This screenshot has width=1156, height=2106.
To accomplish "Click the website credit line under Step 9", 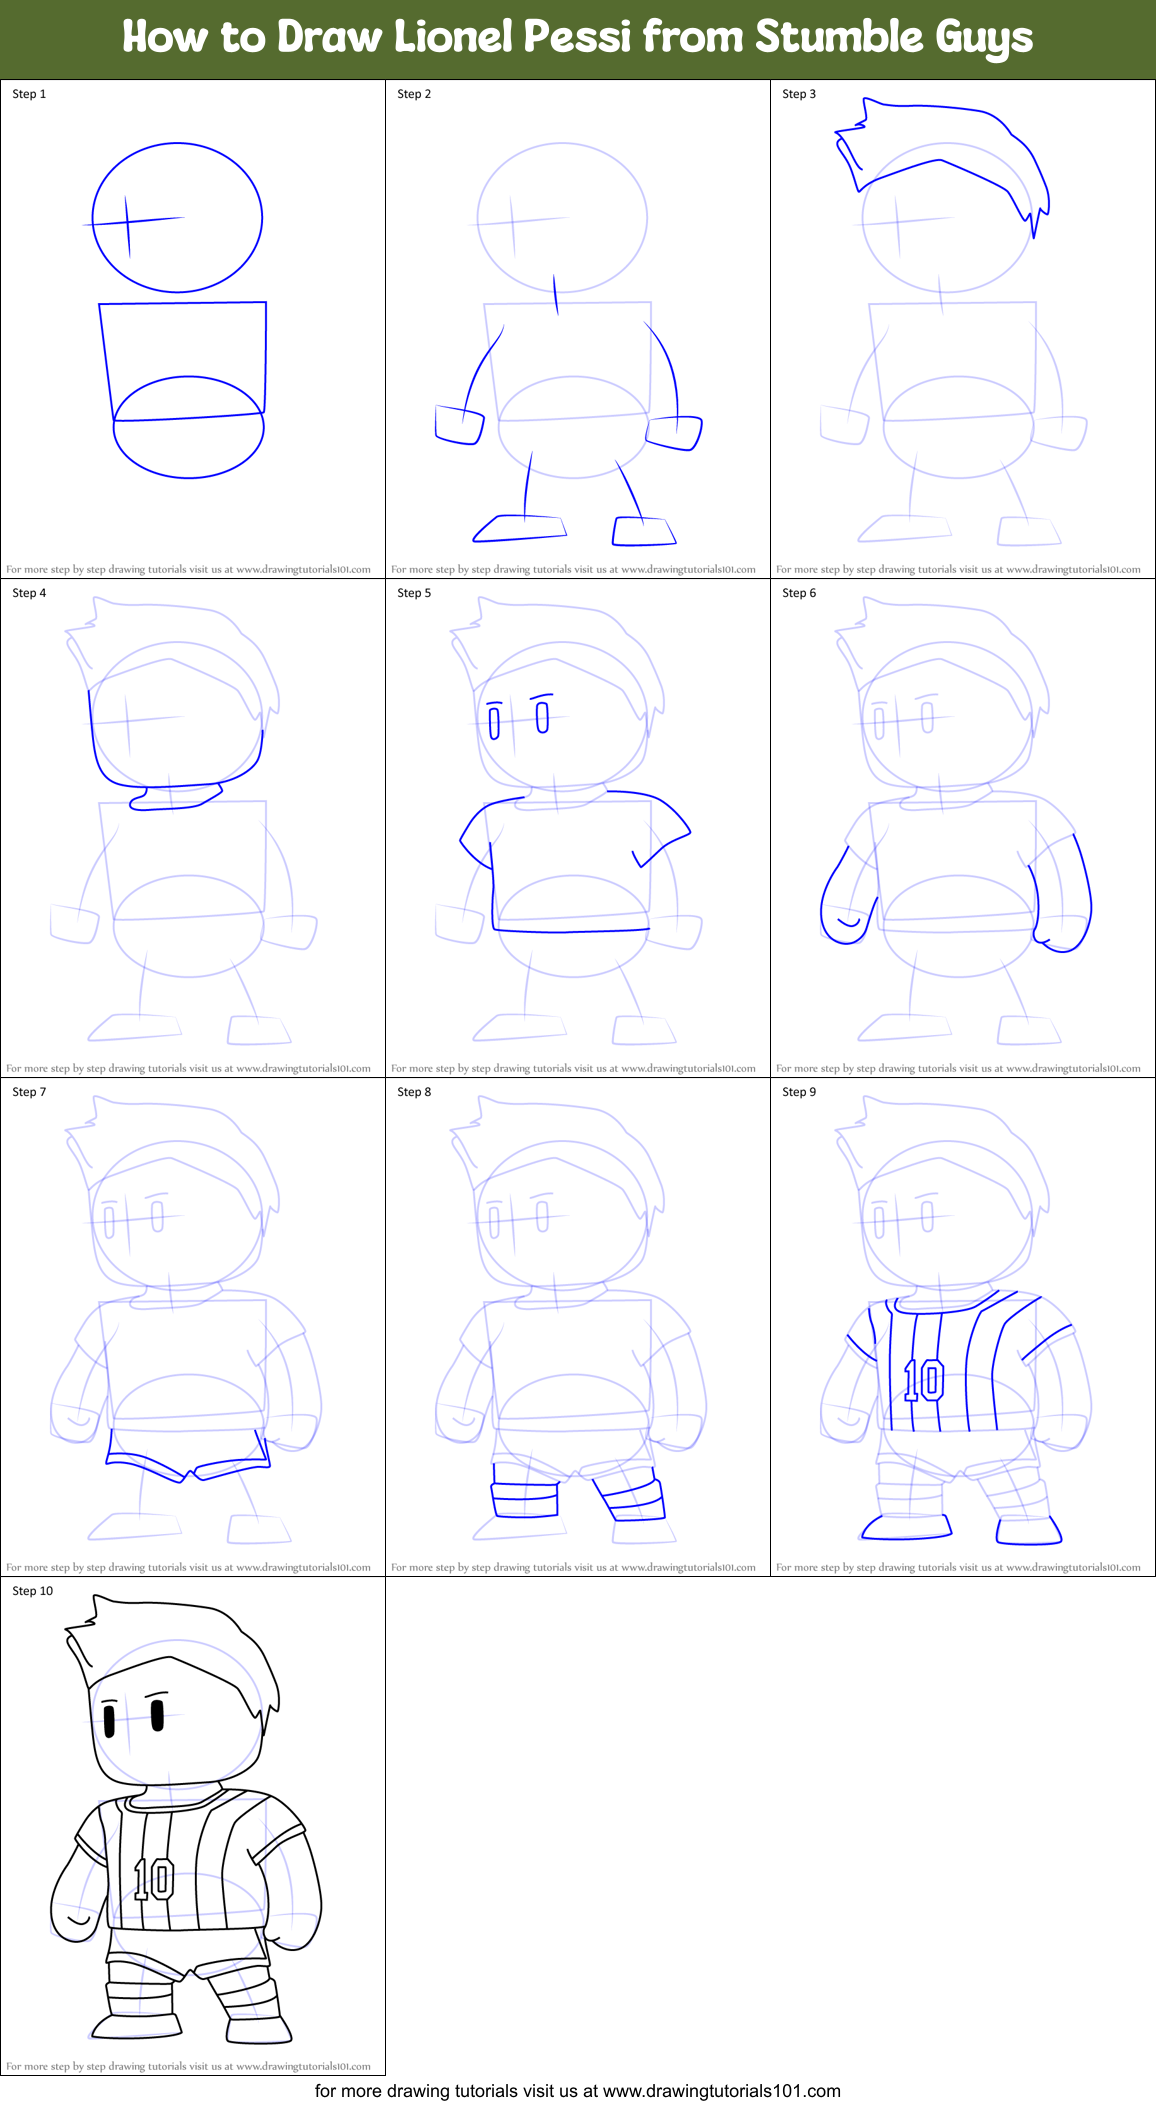I will point(958,1568).
